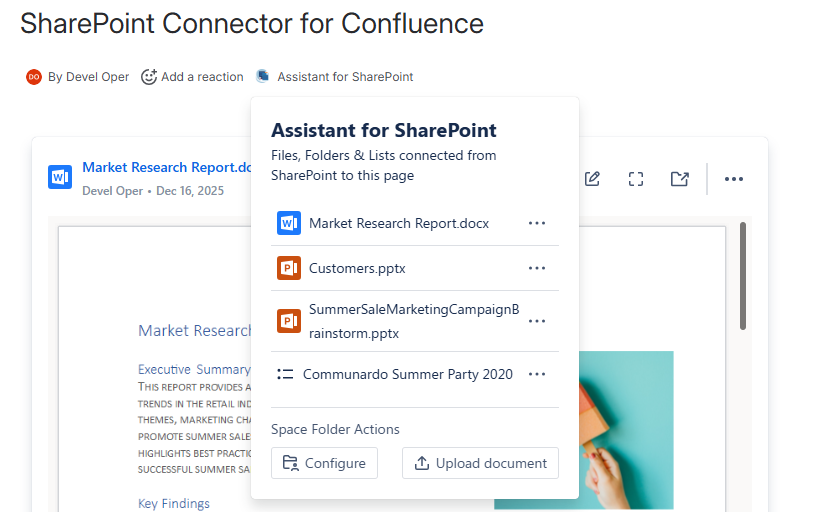Screen dimensions: 836x512
Task: Select SummerSaleMarketingCampaignBrainstorm.pptx in the list
Action: pyautogui.click(x=413, y=321)
